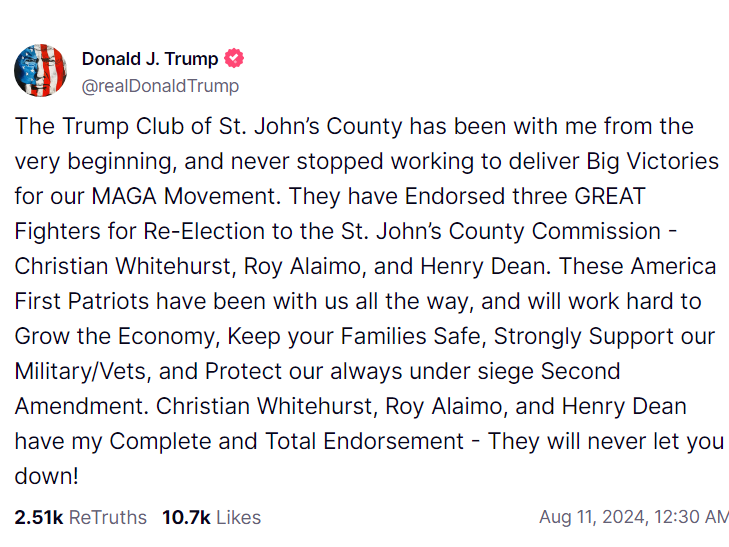Open the @realDonaldTrump handle link
The height and width of the screenshot is (547, 729).
coord(160,86)
